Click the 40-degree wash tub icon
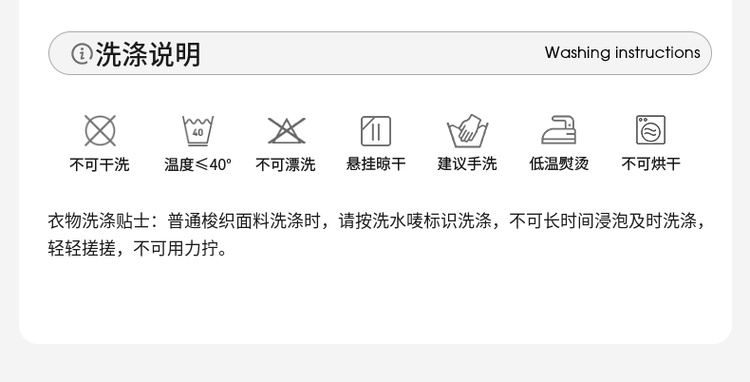 pos(198,131)
